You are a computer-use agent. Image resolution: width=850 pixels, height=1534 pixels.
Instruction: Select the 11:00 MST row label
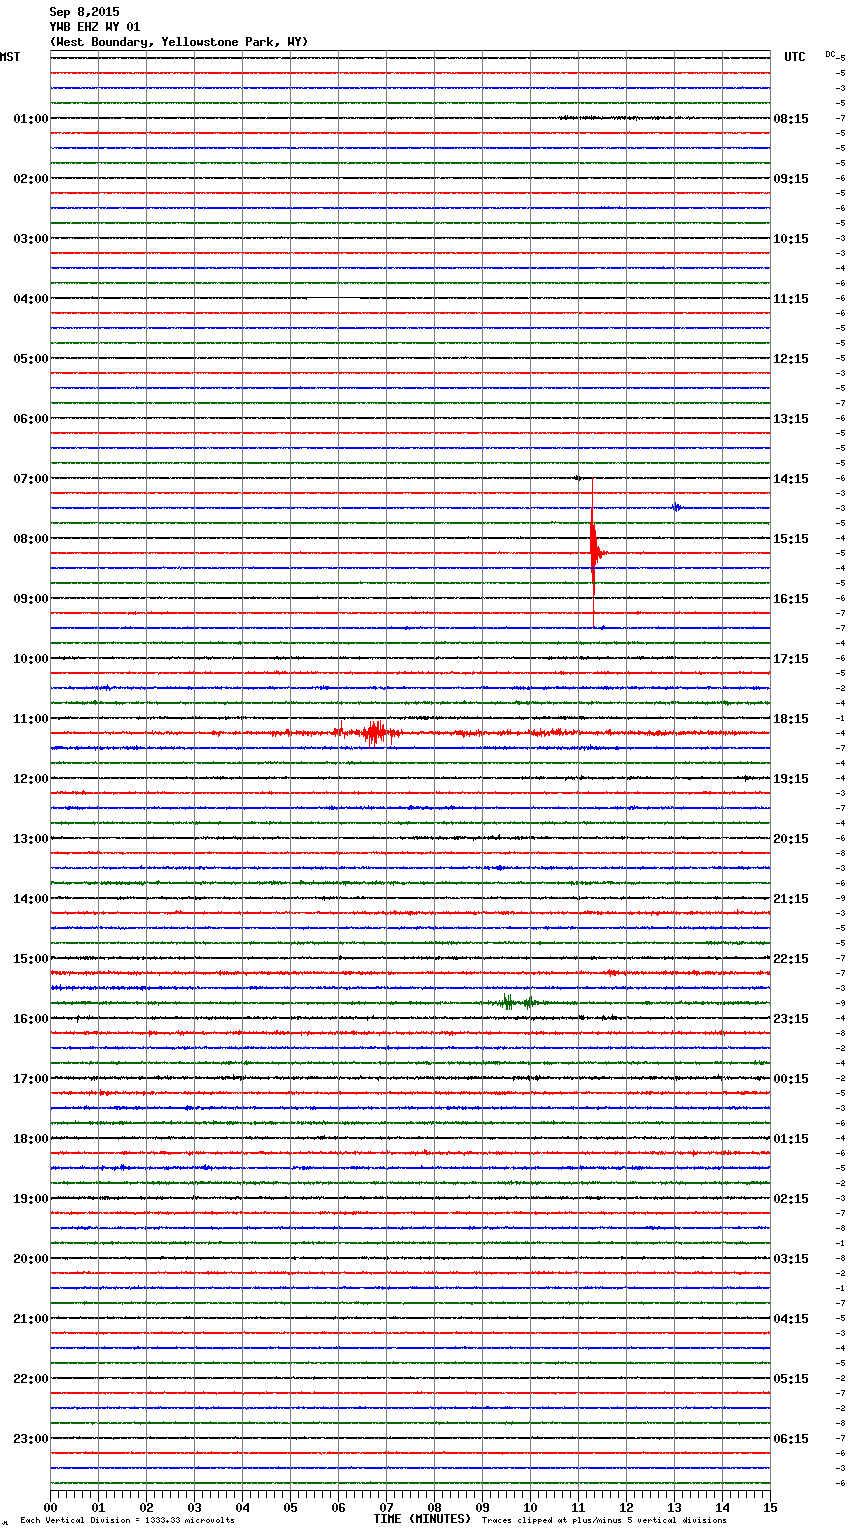[31, 719]
